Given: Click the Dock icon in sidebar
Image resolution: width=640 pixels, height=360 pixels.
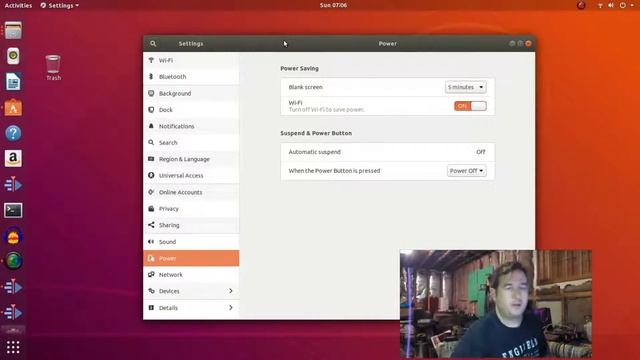Looking at the screenshot, I should 151,110.
